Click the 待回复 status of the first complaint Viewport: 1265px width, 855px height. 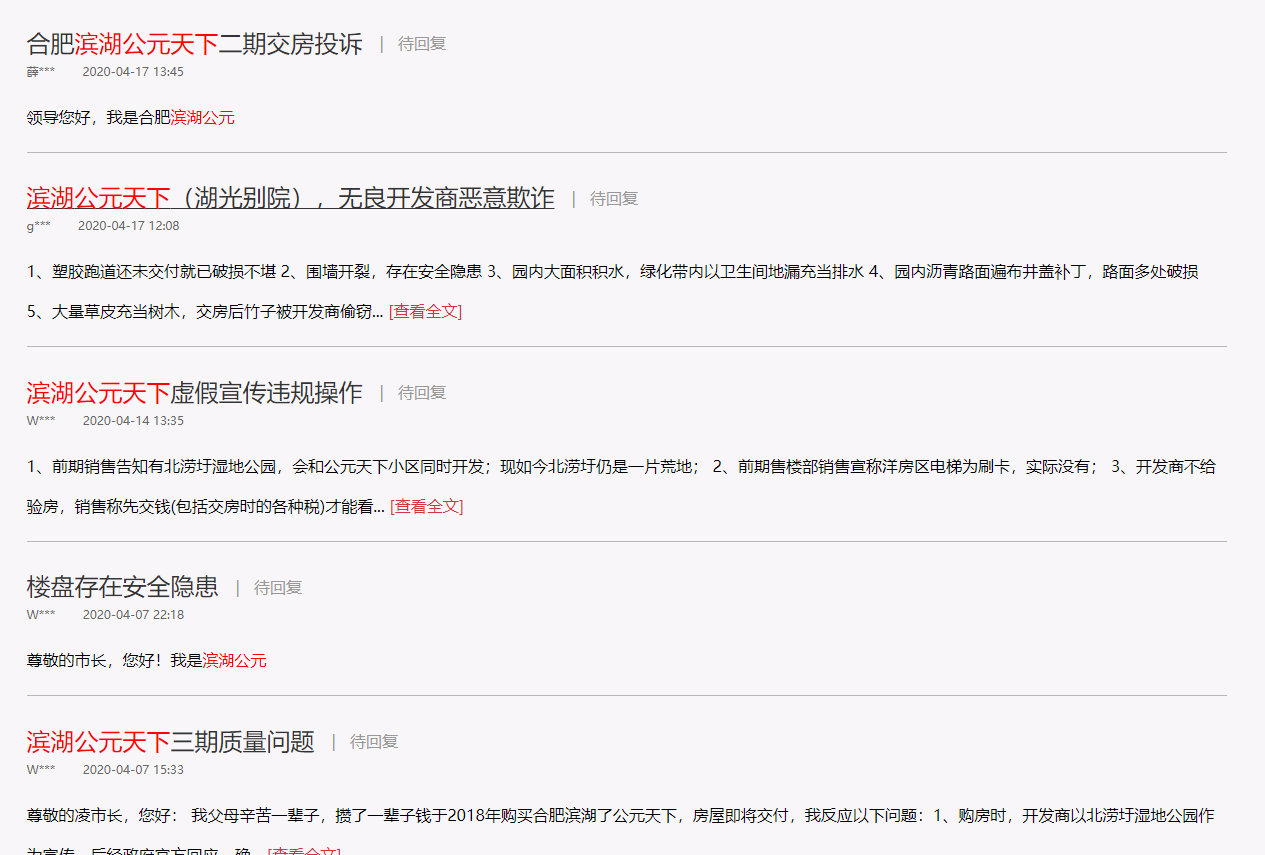pos(423,43)
